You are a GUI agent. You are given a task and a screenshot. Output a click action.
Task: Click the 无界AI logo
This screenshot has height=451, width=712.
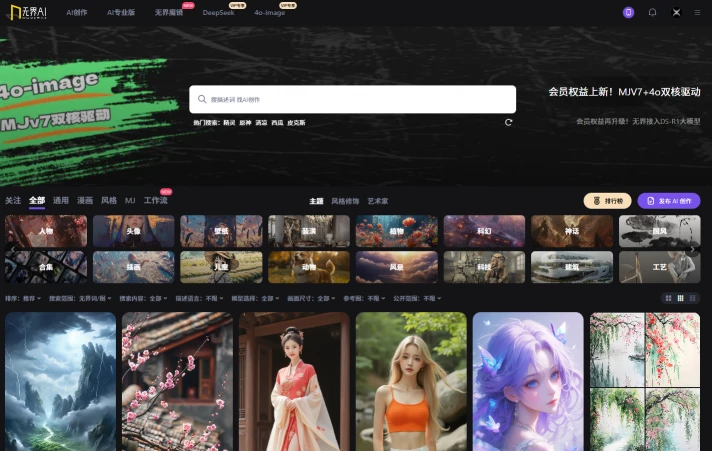coord(28,12)
